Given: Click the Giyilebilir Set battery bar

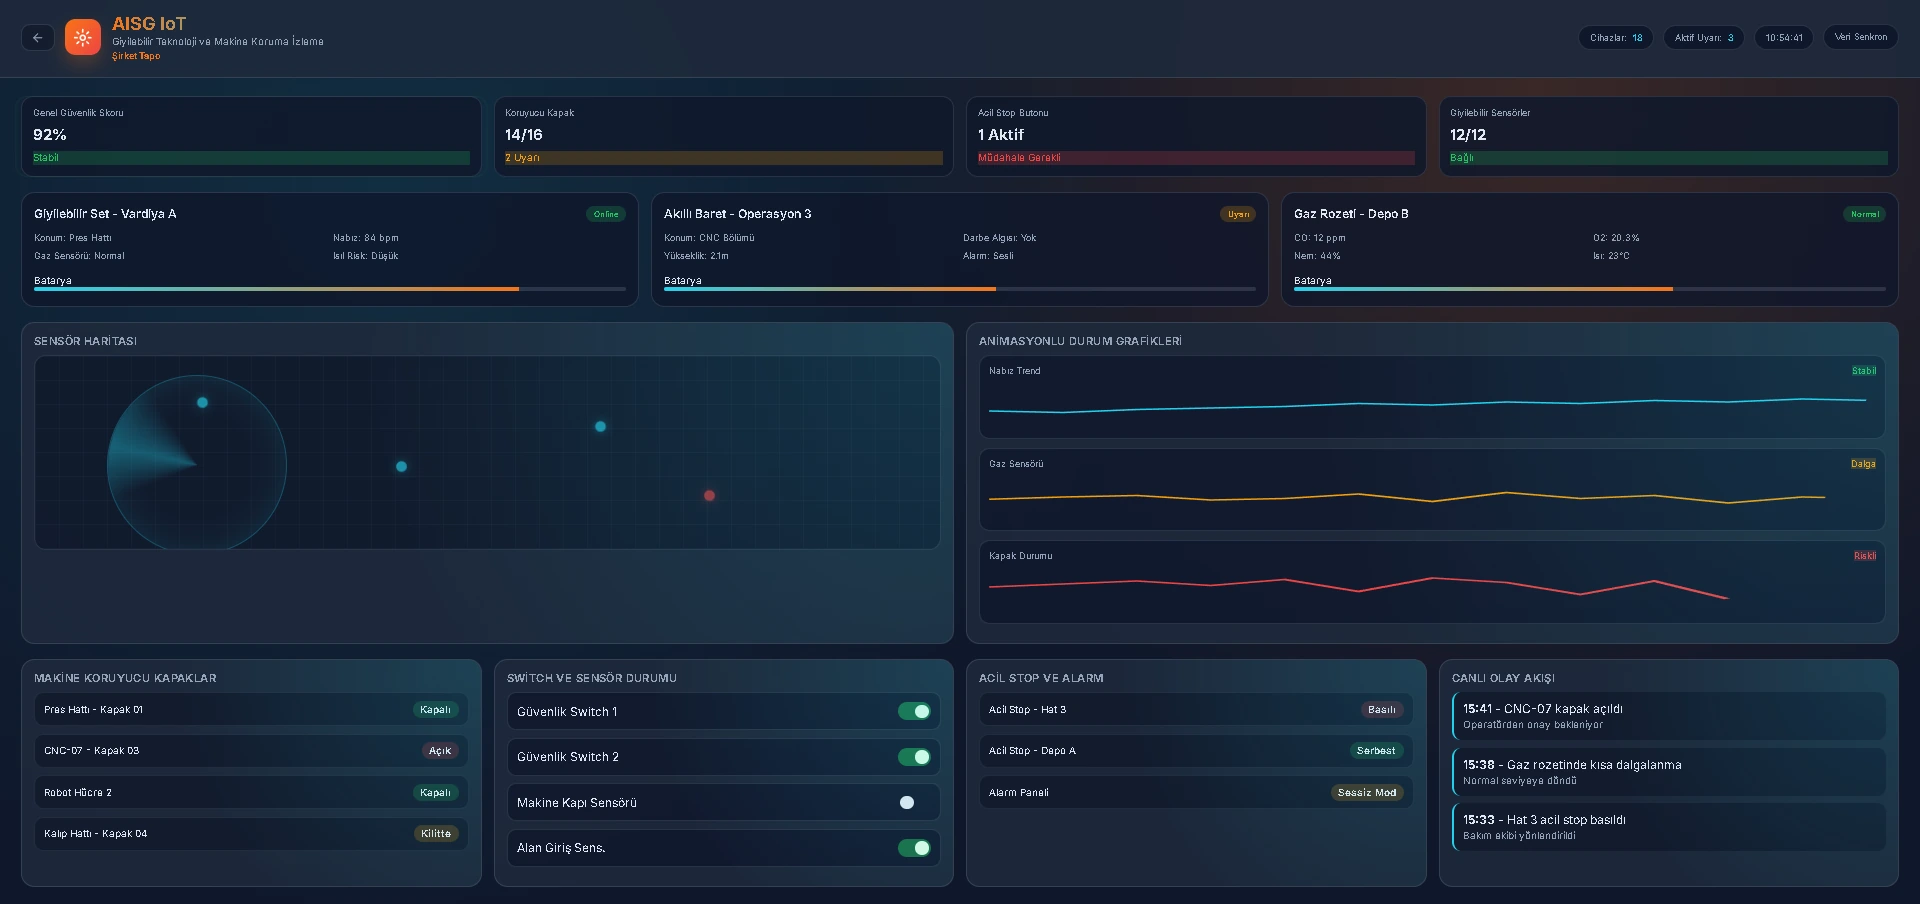Looking at the screenshot, I should (329, 289).
